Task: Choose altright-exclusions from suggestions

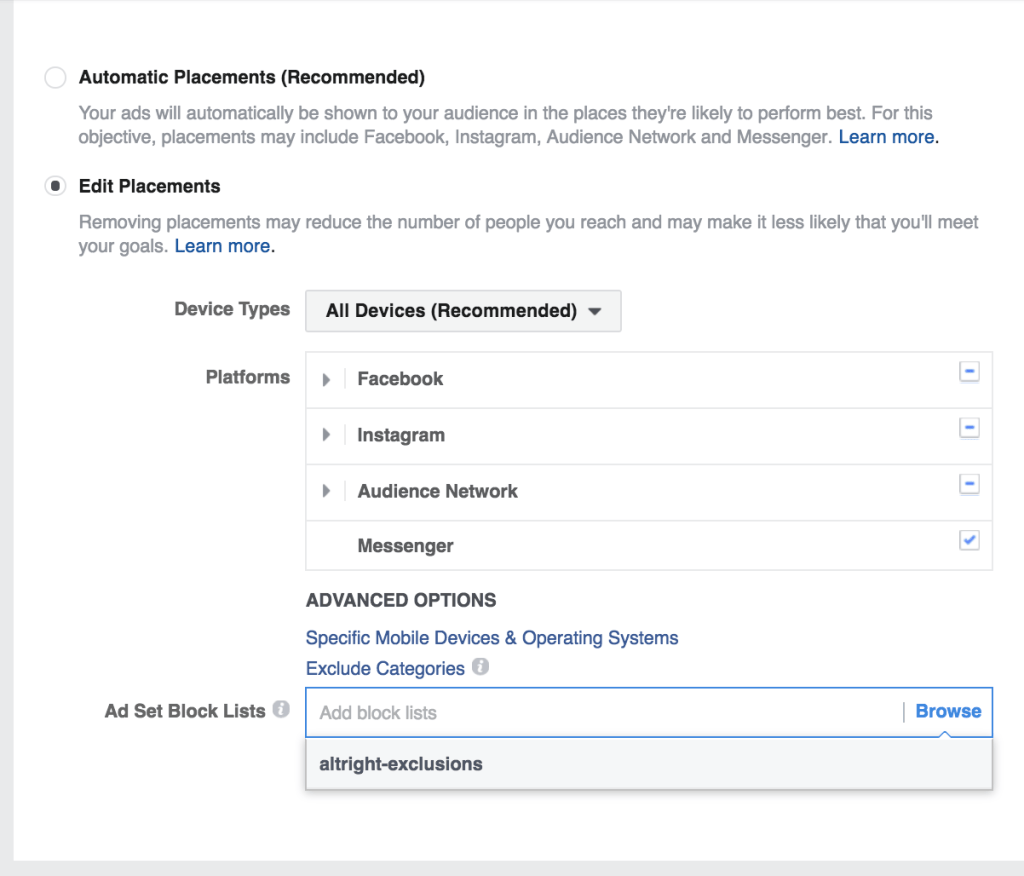Action: 648,764
